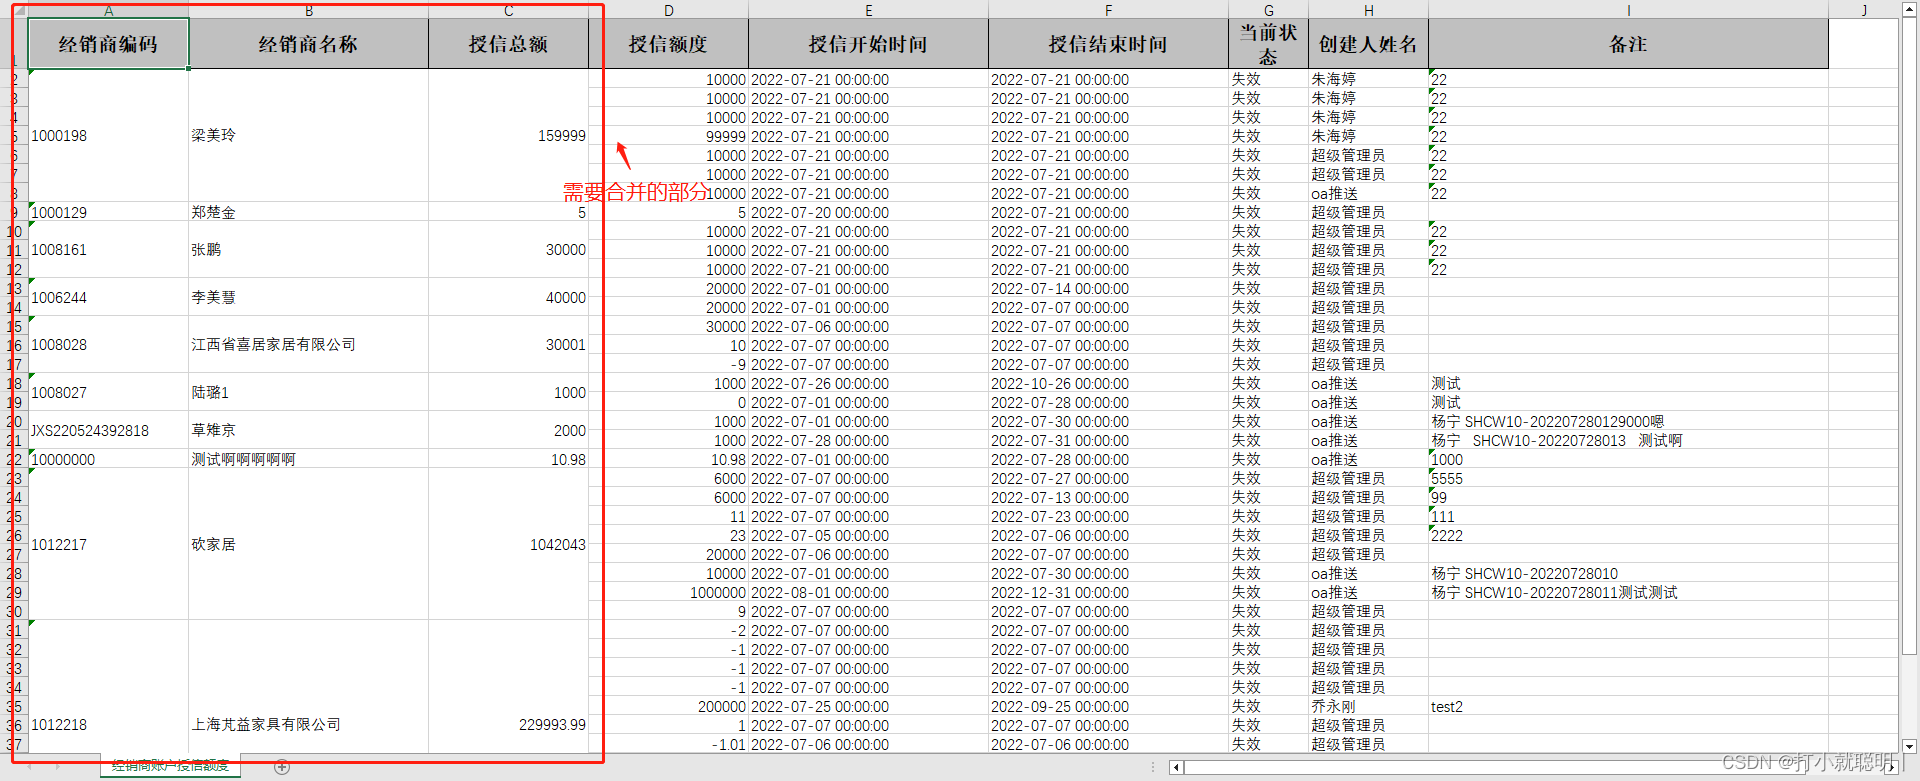
Task: Select merged cell with code 1000198
Action: (x=108, y=136)
